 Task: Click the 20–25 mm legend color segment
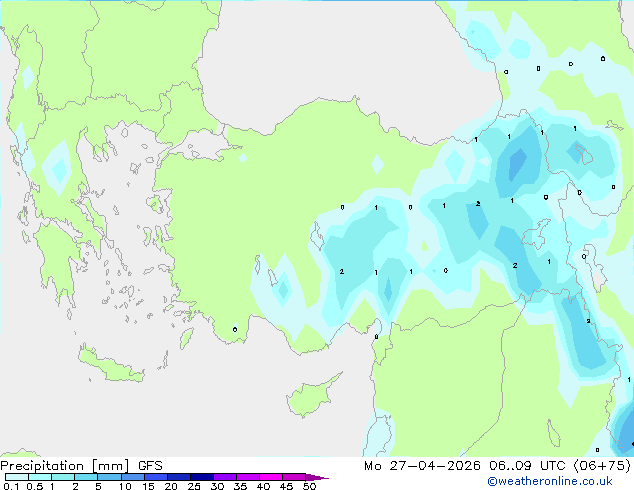pyautogui.click(x=178, y=477)
